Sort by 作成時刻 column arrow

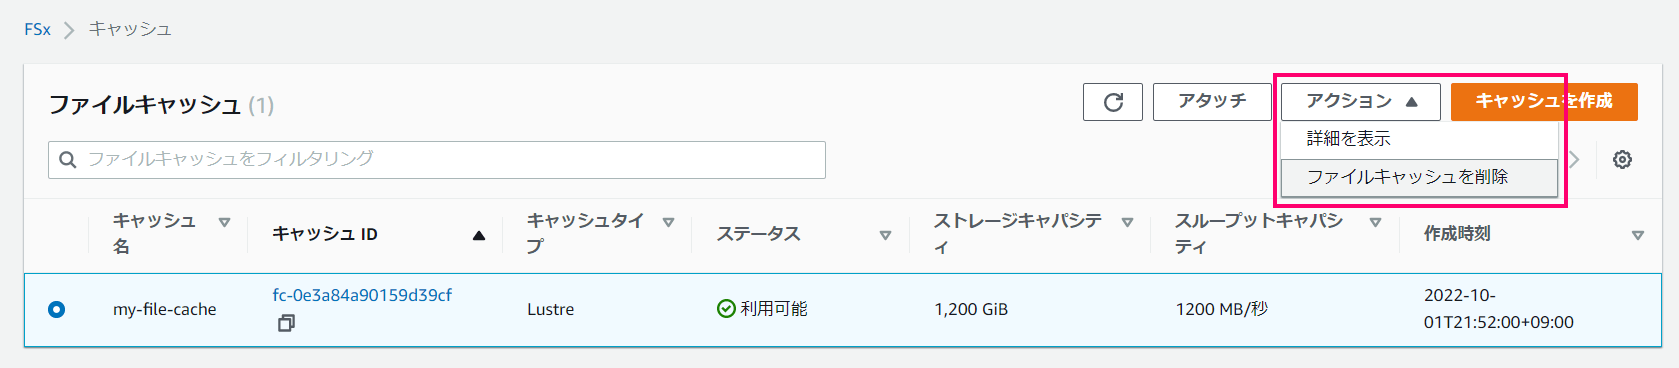pyautogui.click(x=1637, y=235)
